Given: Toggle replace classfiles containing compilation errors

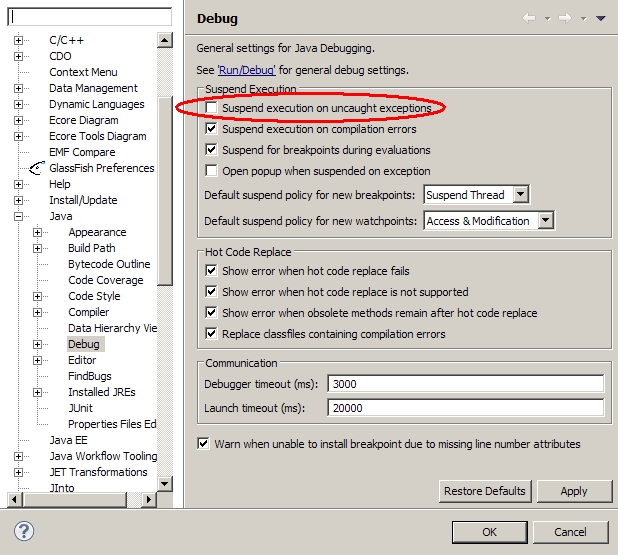Looking at the screenshot, I should (212, 334).
